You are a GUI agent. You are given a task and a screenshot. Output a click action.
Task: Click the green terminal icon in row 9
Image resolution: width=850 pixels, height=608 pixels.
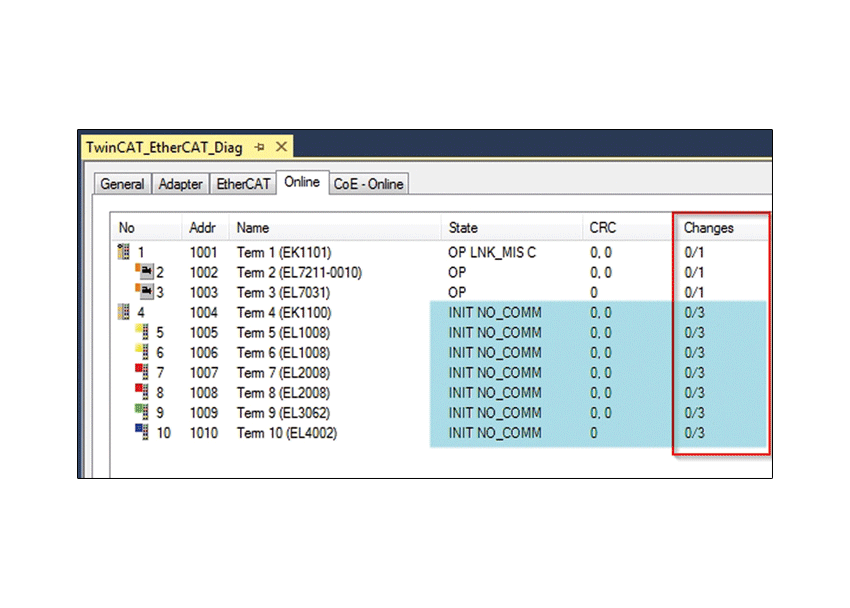click(142, 411)
